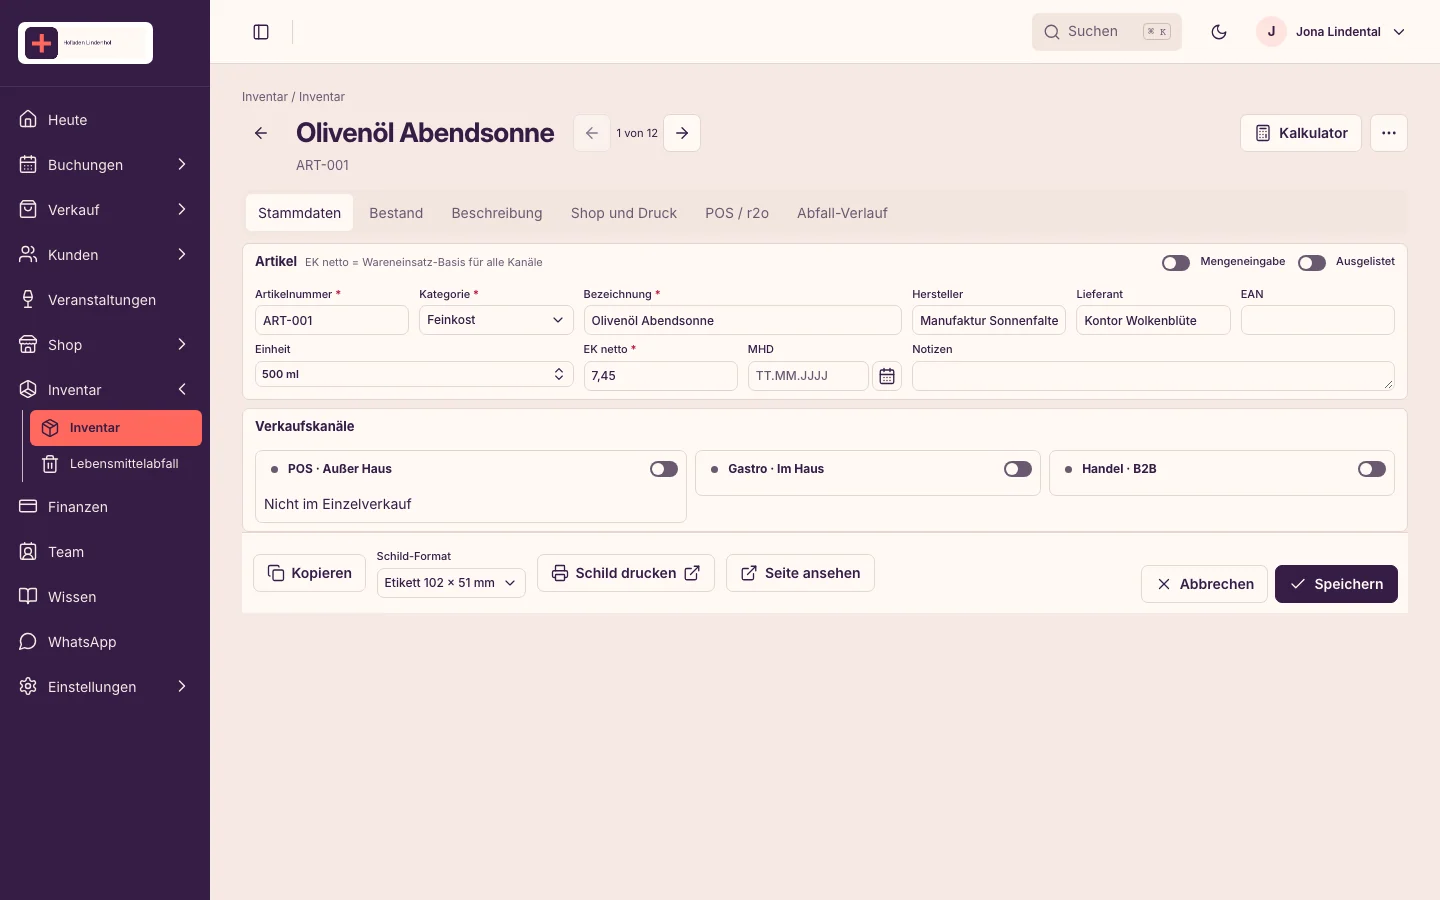
Task: Click the company logo in sidebar
Action: pos(85,43)
